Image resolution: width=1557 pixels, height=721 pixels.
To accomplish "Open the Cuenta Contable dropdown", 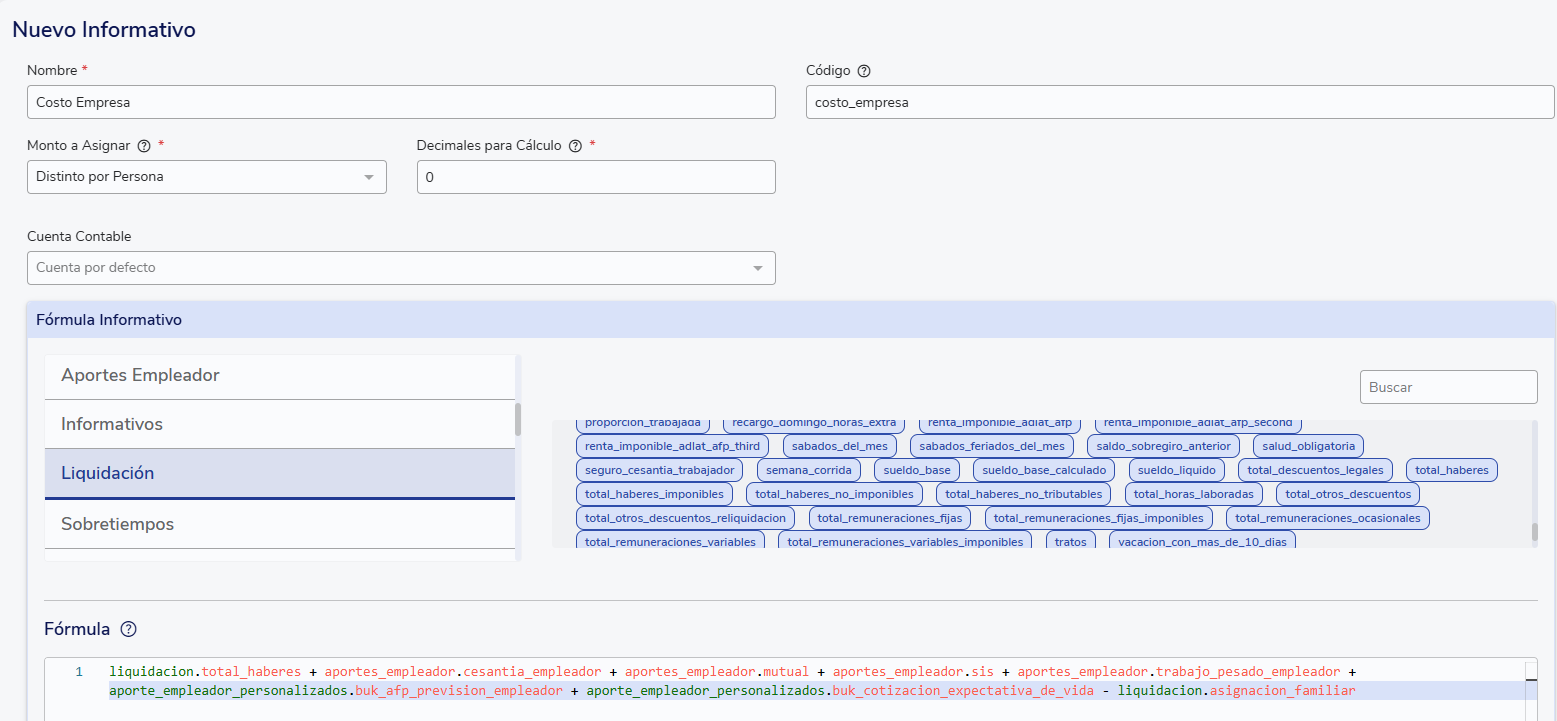I will click(x=401, y=268).
